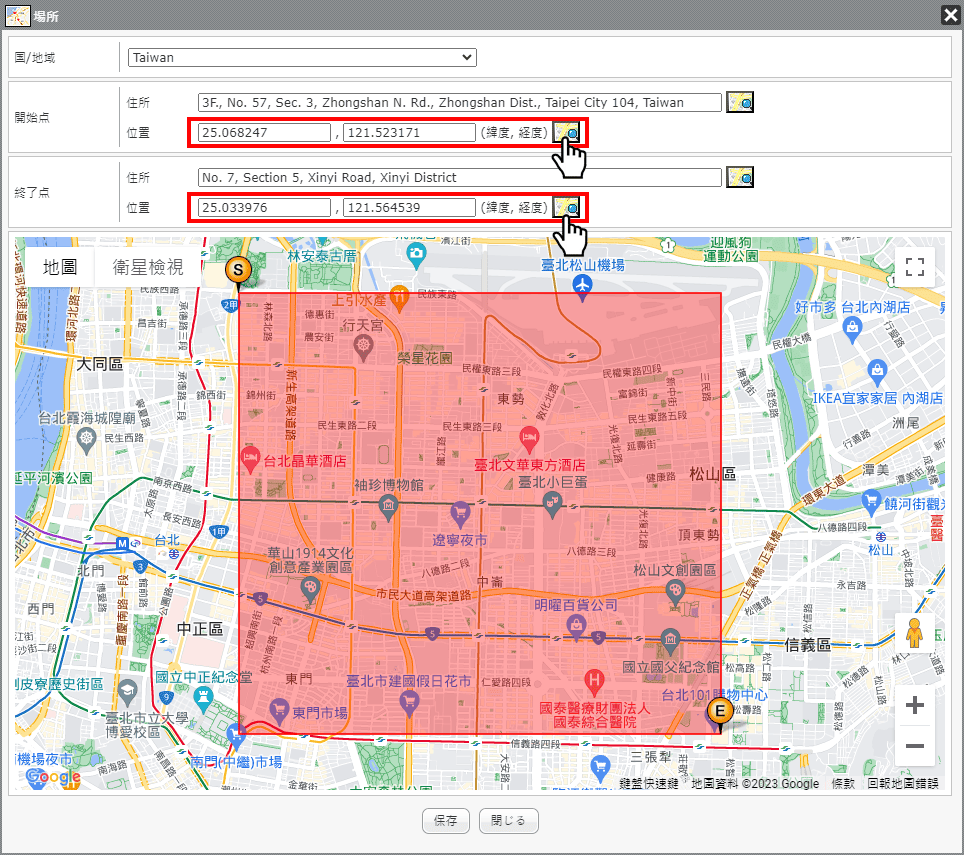Click the 國立中正紀念堂 monument icon
Viewport: 964px width, 855px height.
pos(202,698)
